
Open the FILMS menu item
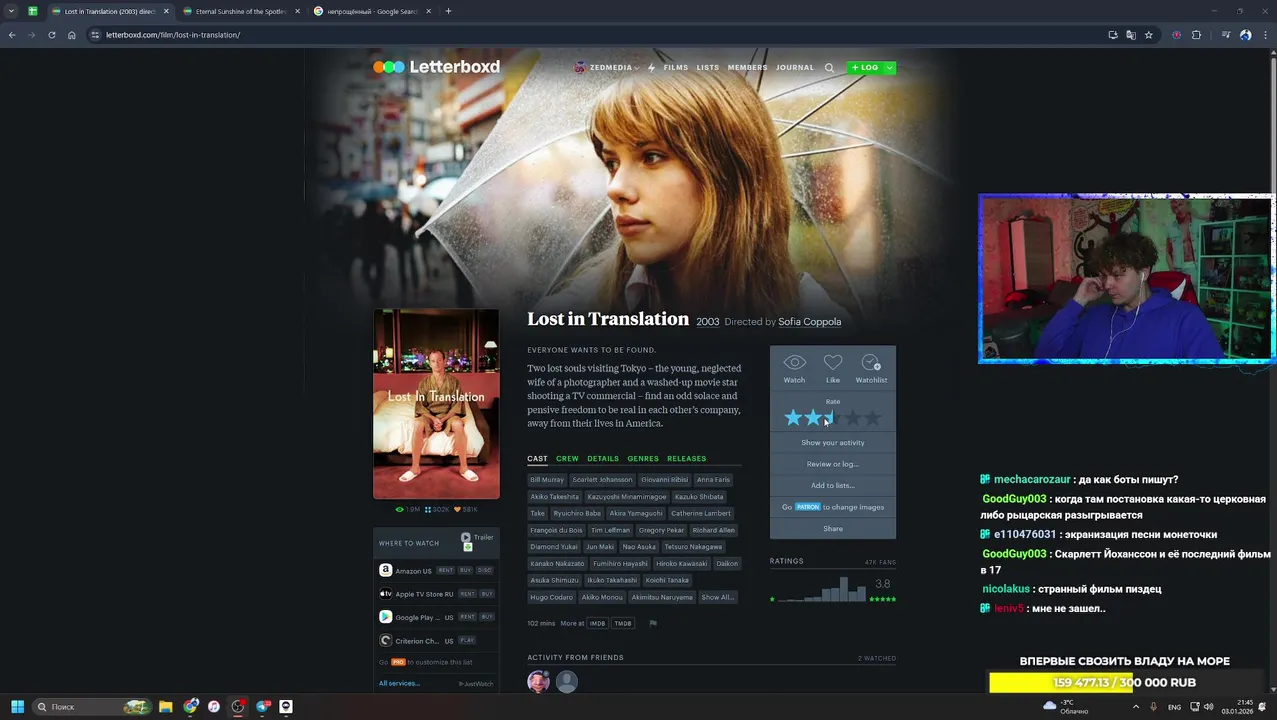click(676, 68)
